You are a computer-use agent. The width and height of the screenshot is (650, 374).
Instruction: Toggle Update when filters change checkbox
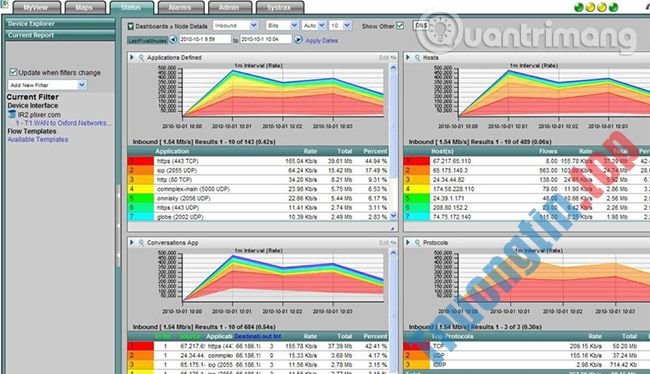(13, 72)
